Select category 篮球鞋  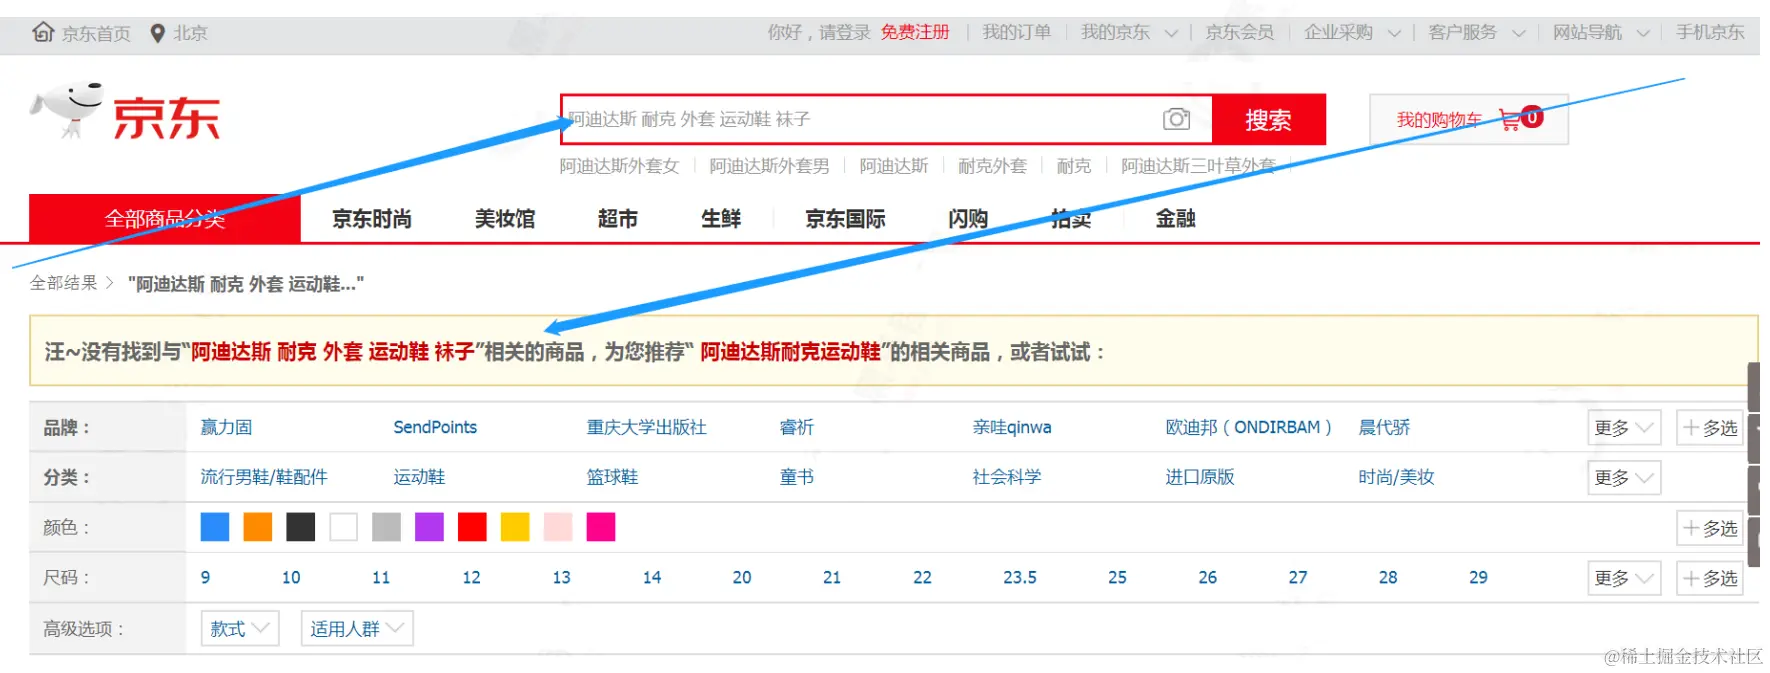612,477
